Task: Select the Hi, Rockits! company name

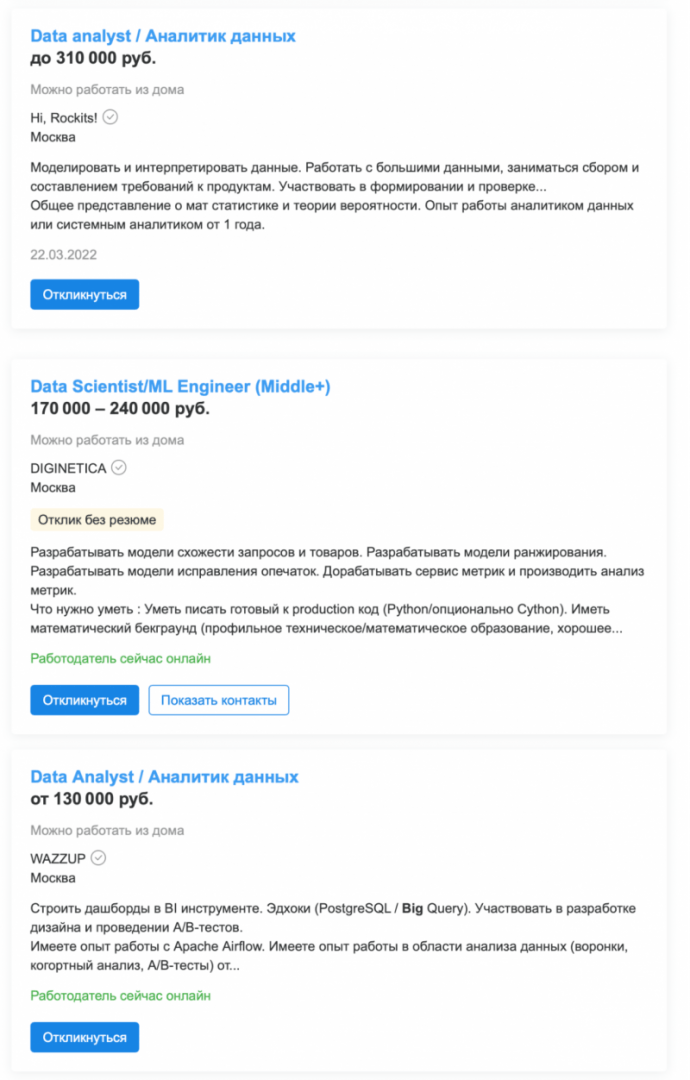Action: point(64,117)
